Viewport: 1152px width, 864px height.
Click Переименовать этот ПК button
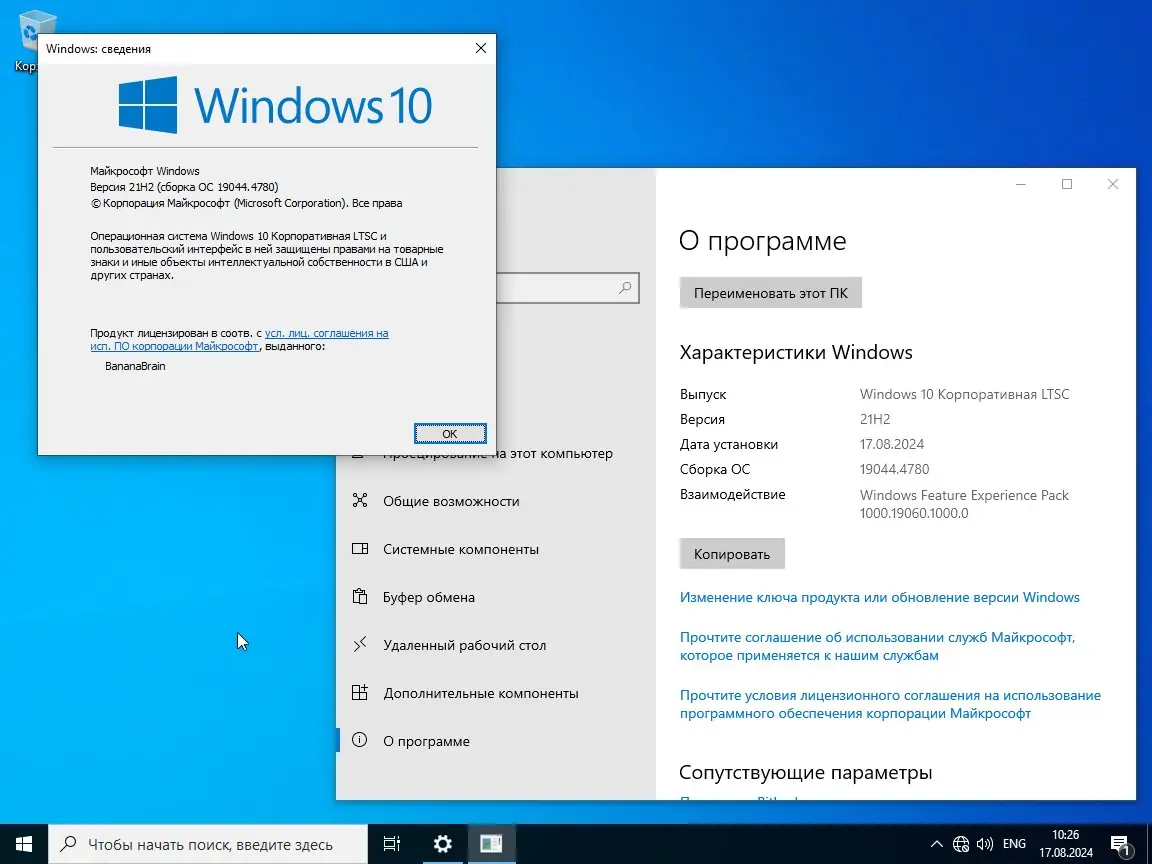click(x=770, y=292)
